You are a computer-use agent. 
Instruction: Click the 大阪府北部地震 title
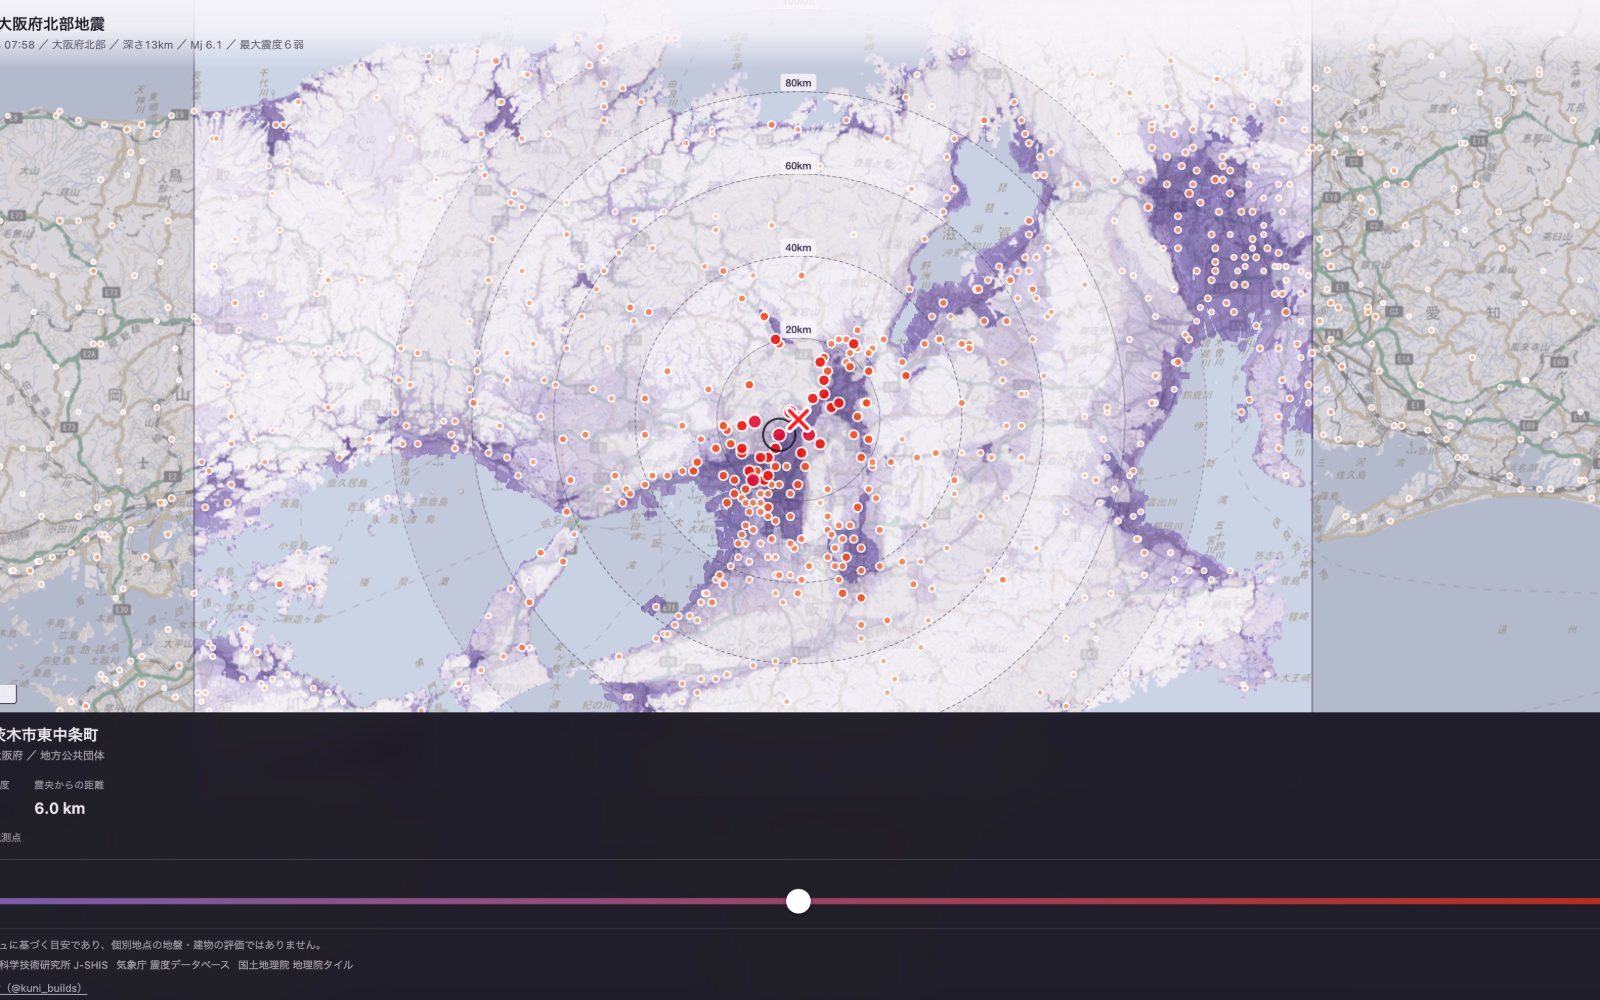click(52, 23)
